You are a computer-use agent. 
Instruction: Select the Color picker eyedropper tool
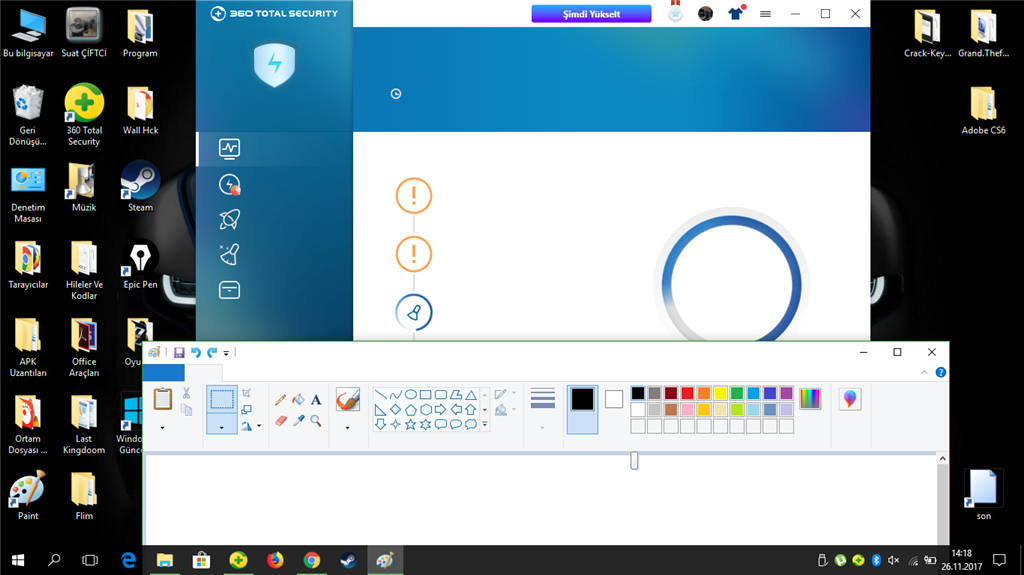click(x=298, y=421)
